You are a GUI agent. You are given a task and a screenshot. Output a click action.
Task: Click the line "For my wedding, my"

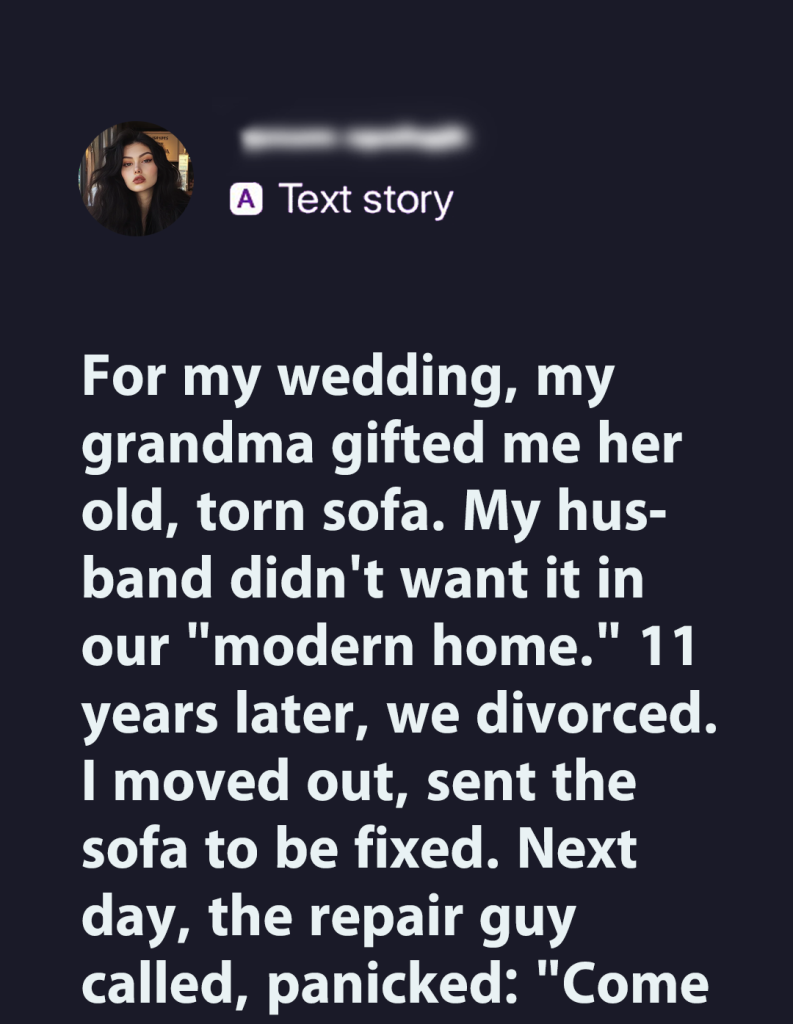click(346, 380)
